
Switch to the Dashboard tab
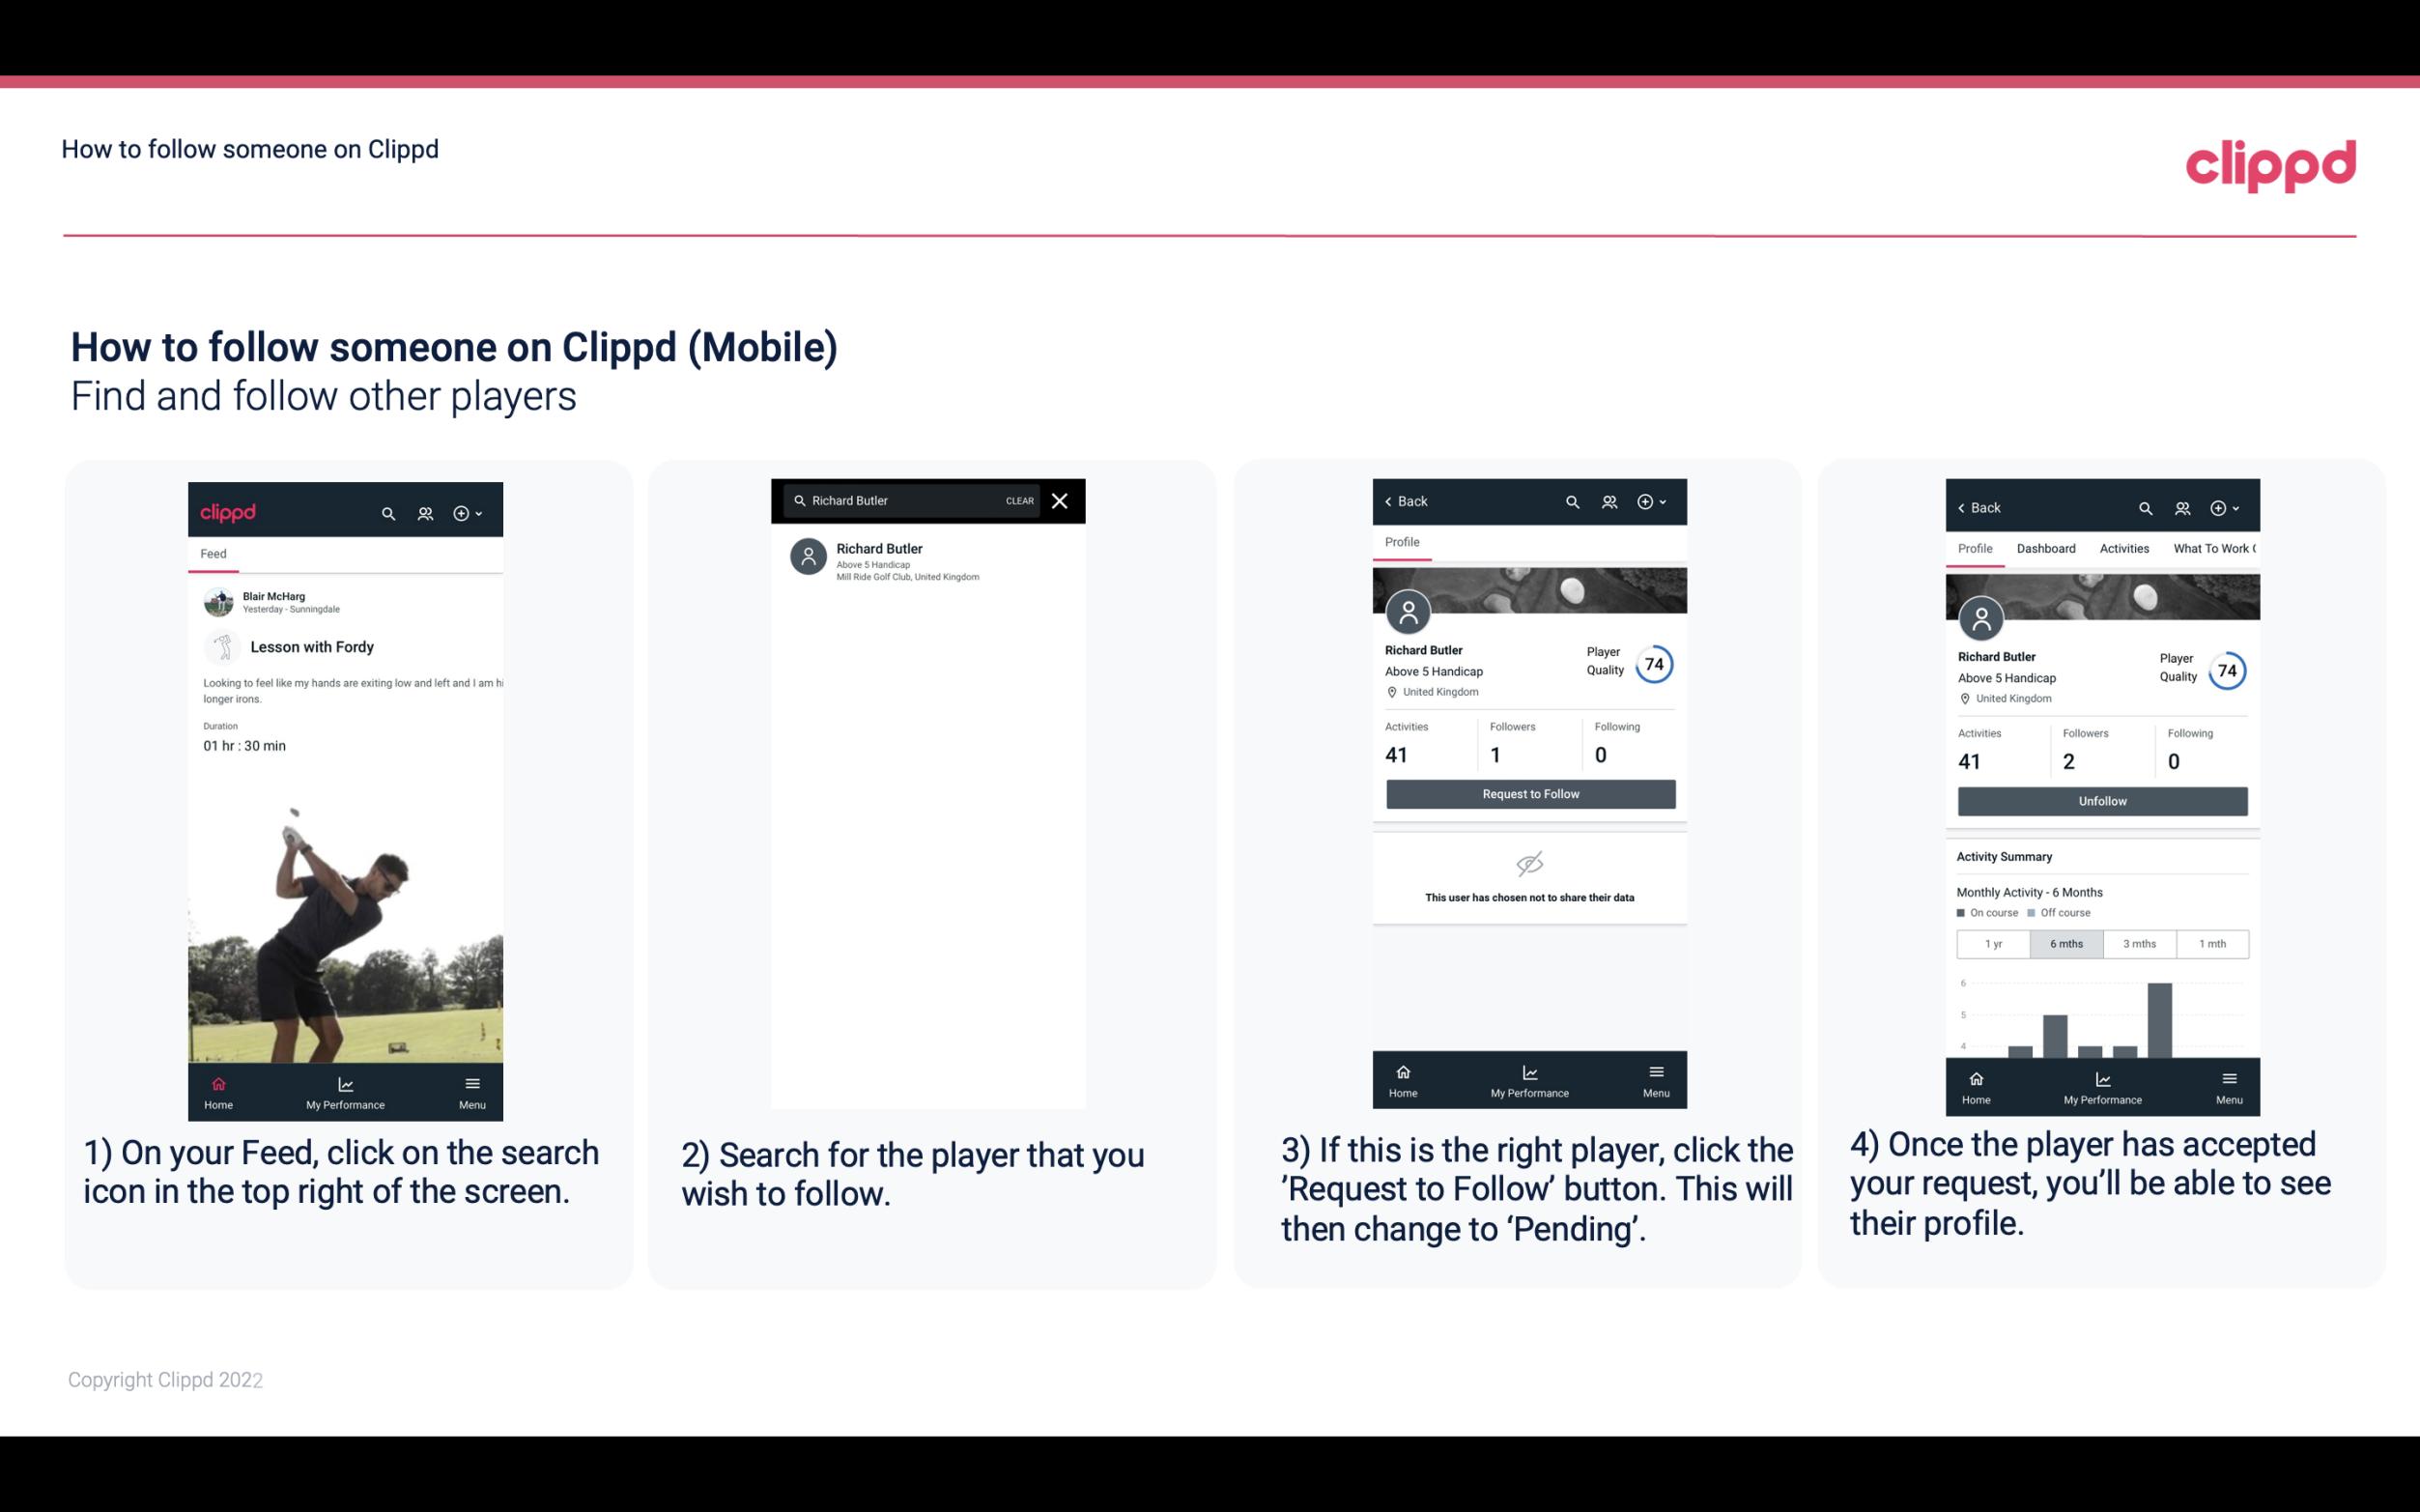pos(2044,547)
